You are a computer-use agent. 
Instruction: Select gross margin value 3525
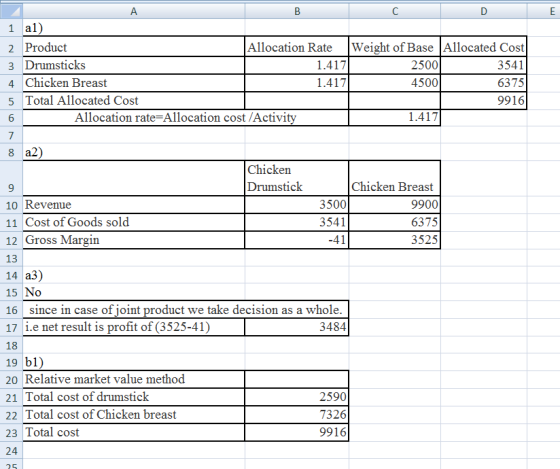(x=395, y=240)
